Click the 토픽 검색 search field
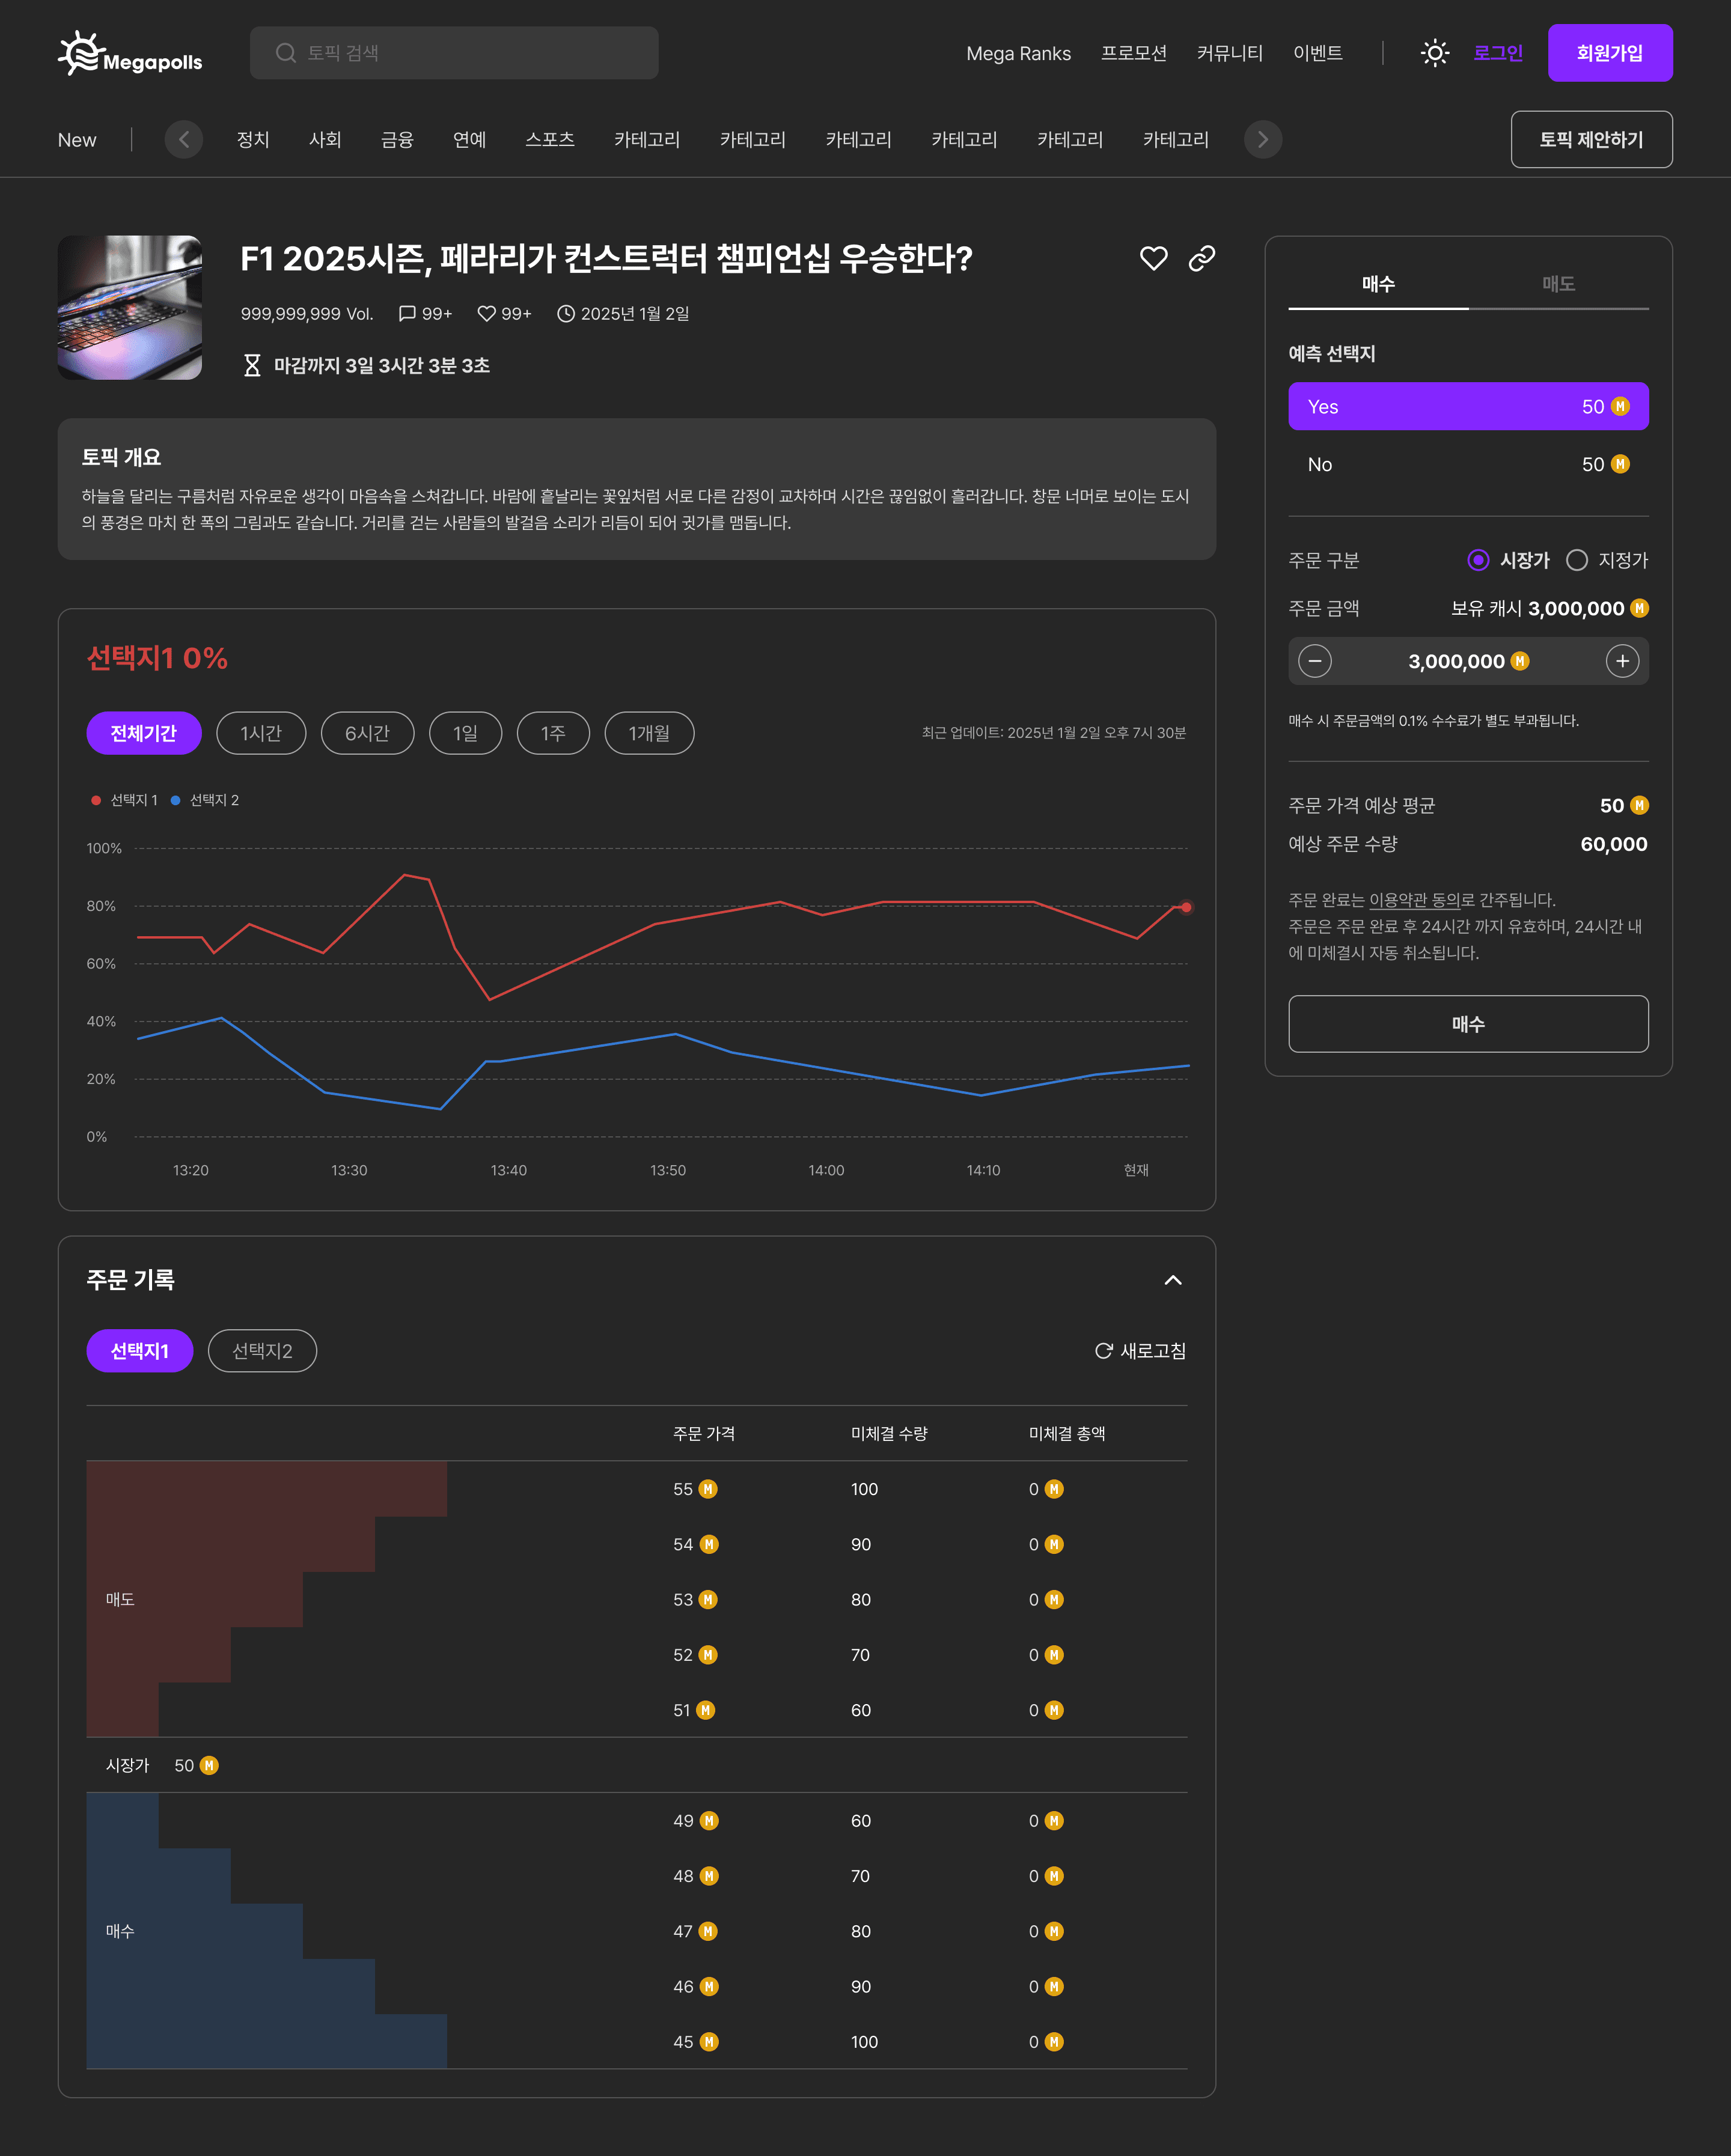 pos(454,53)
